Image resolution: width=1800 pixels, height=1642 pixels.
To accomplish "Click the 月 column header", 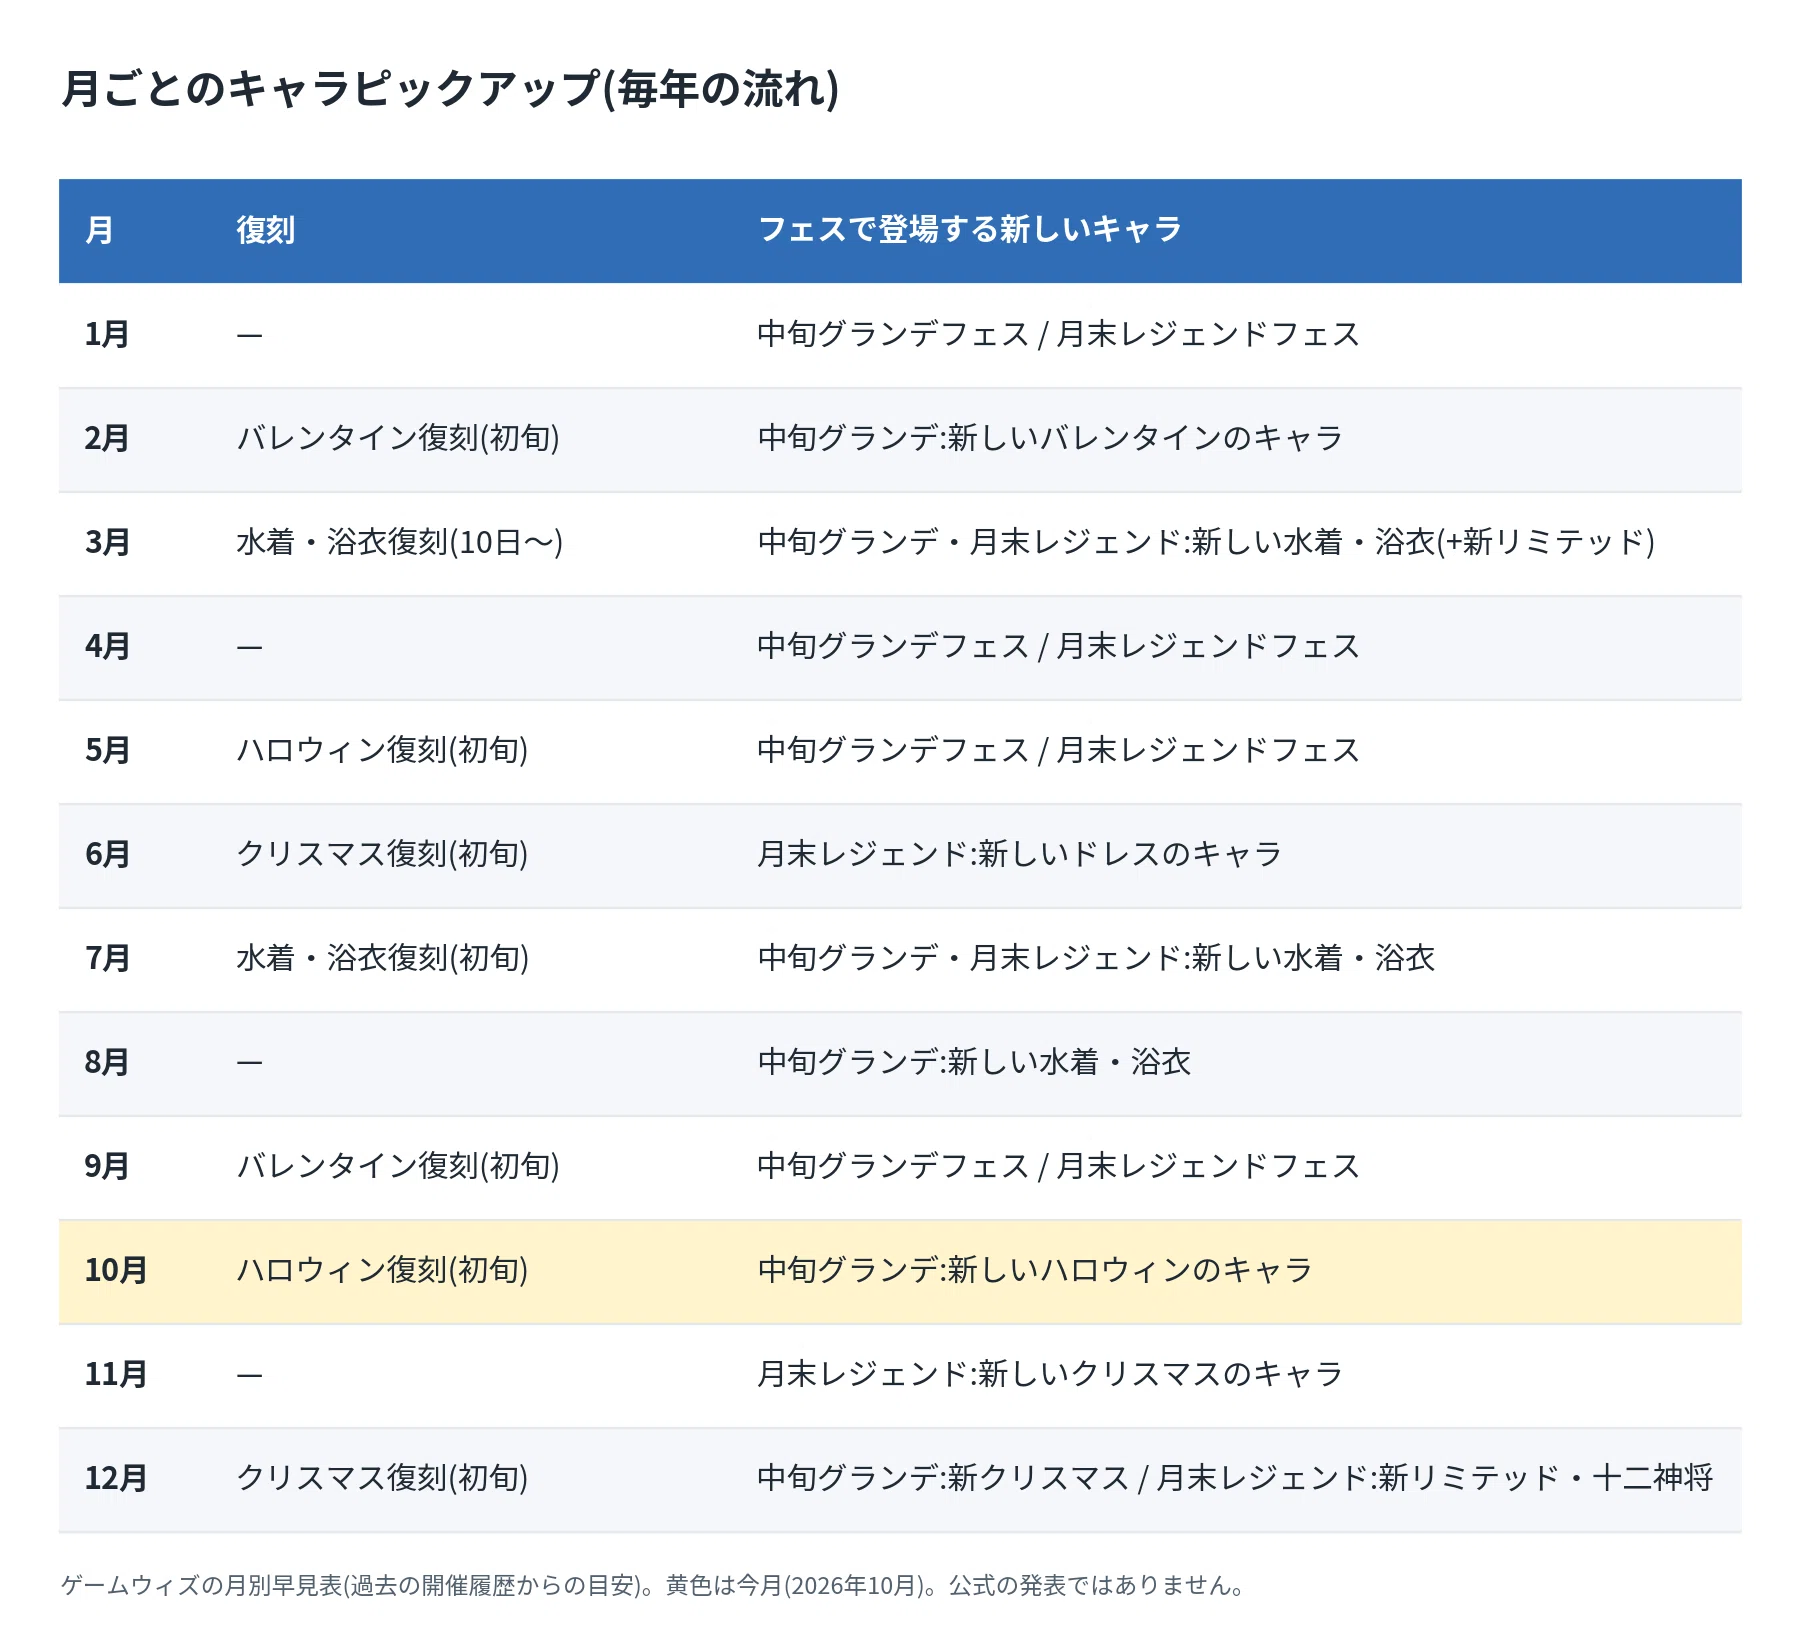I will [x=98, y=230].
